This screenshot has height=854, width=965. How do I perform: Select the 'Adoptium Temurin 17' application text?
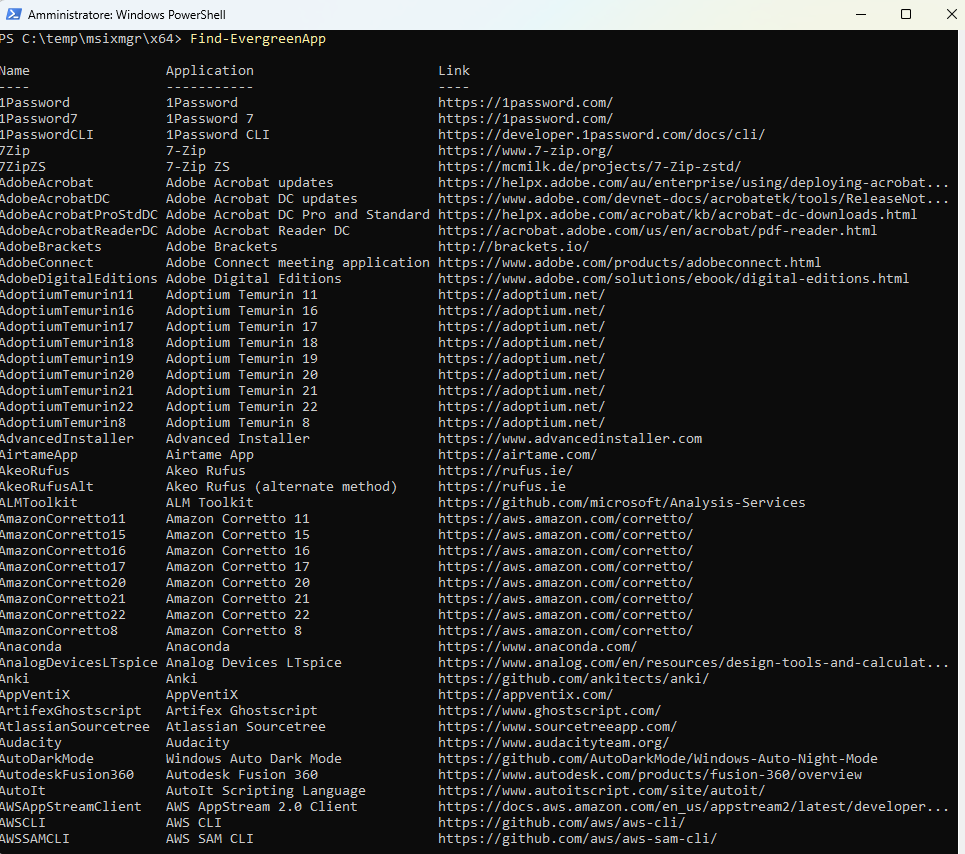tap(242, 327)
